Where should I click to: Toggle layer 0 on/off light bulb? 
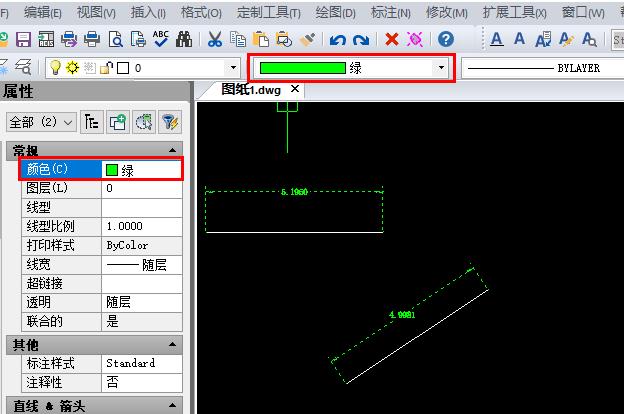click(55, 68)
